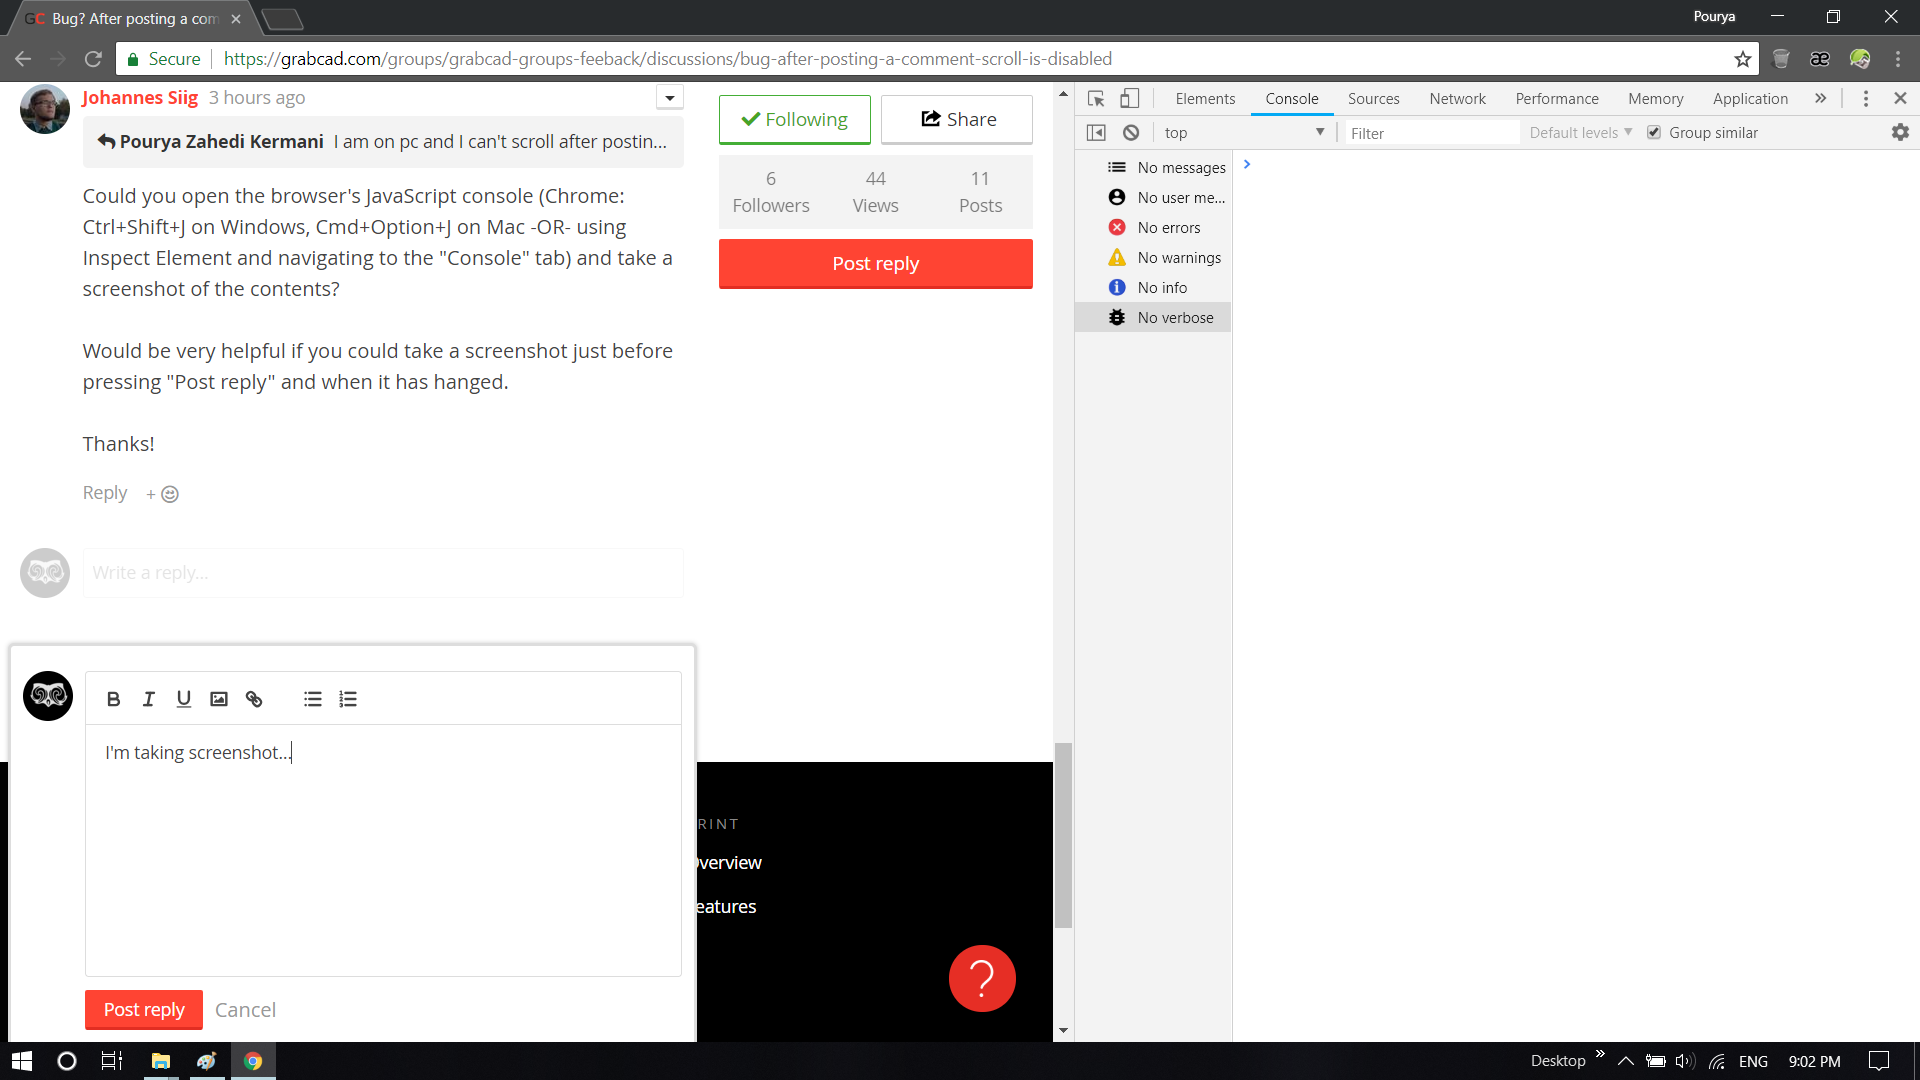Open the Elements tab

tap(1205, 98)
